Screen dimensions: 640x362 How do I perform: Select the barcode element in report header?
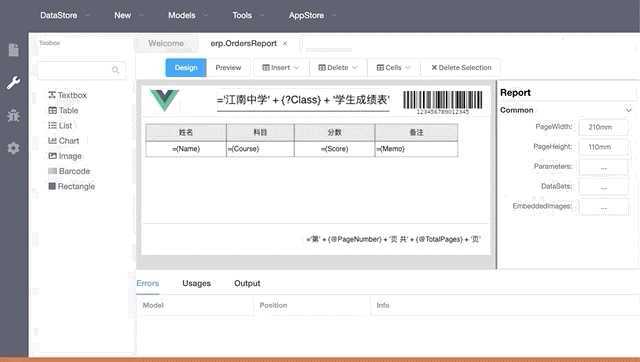[443, 102]
